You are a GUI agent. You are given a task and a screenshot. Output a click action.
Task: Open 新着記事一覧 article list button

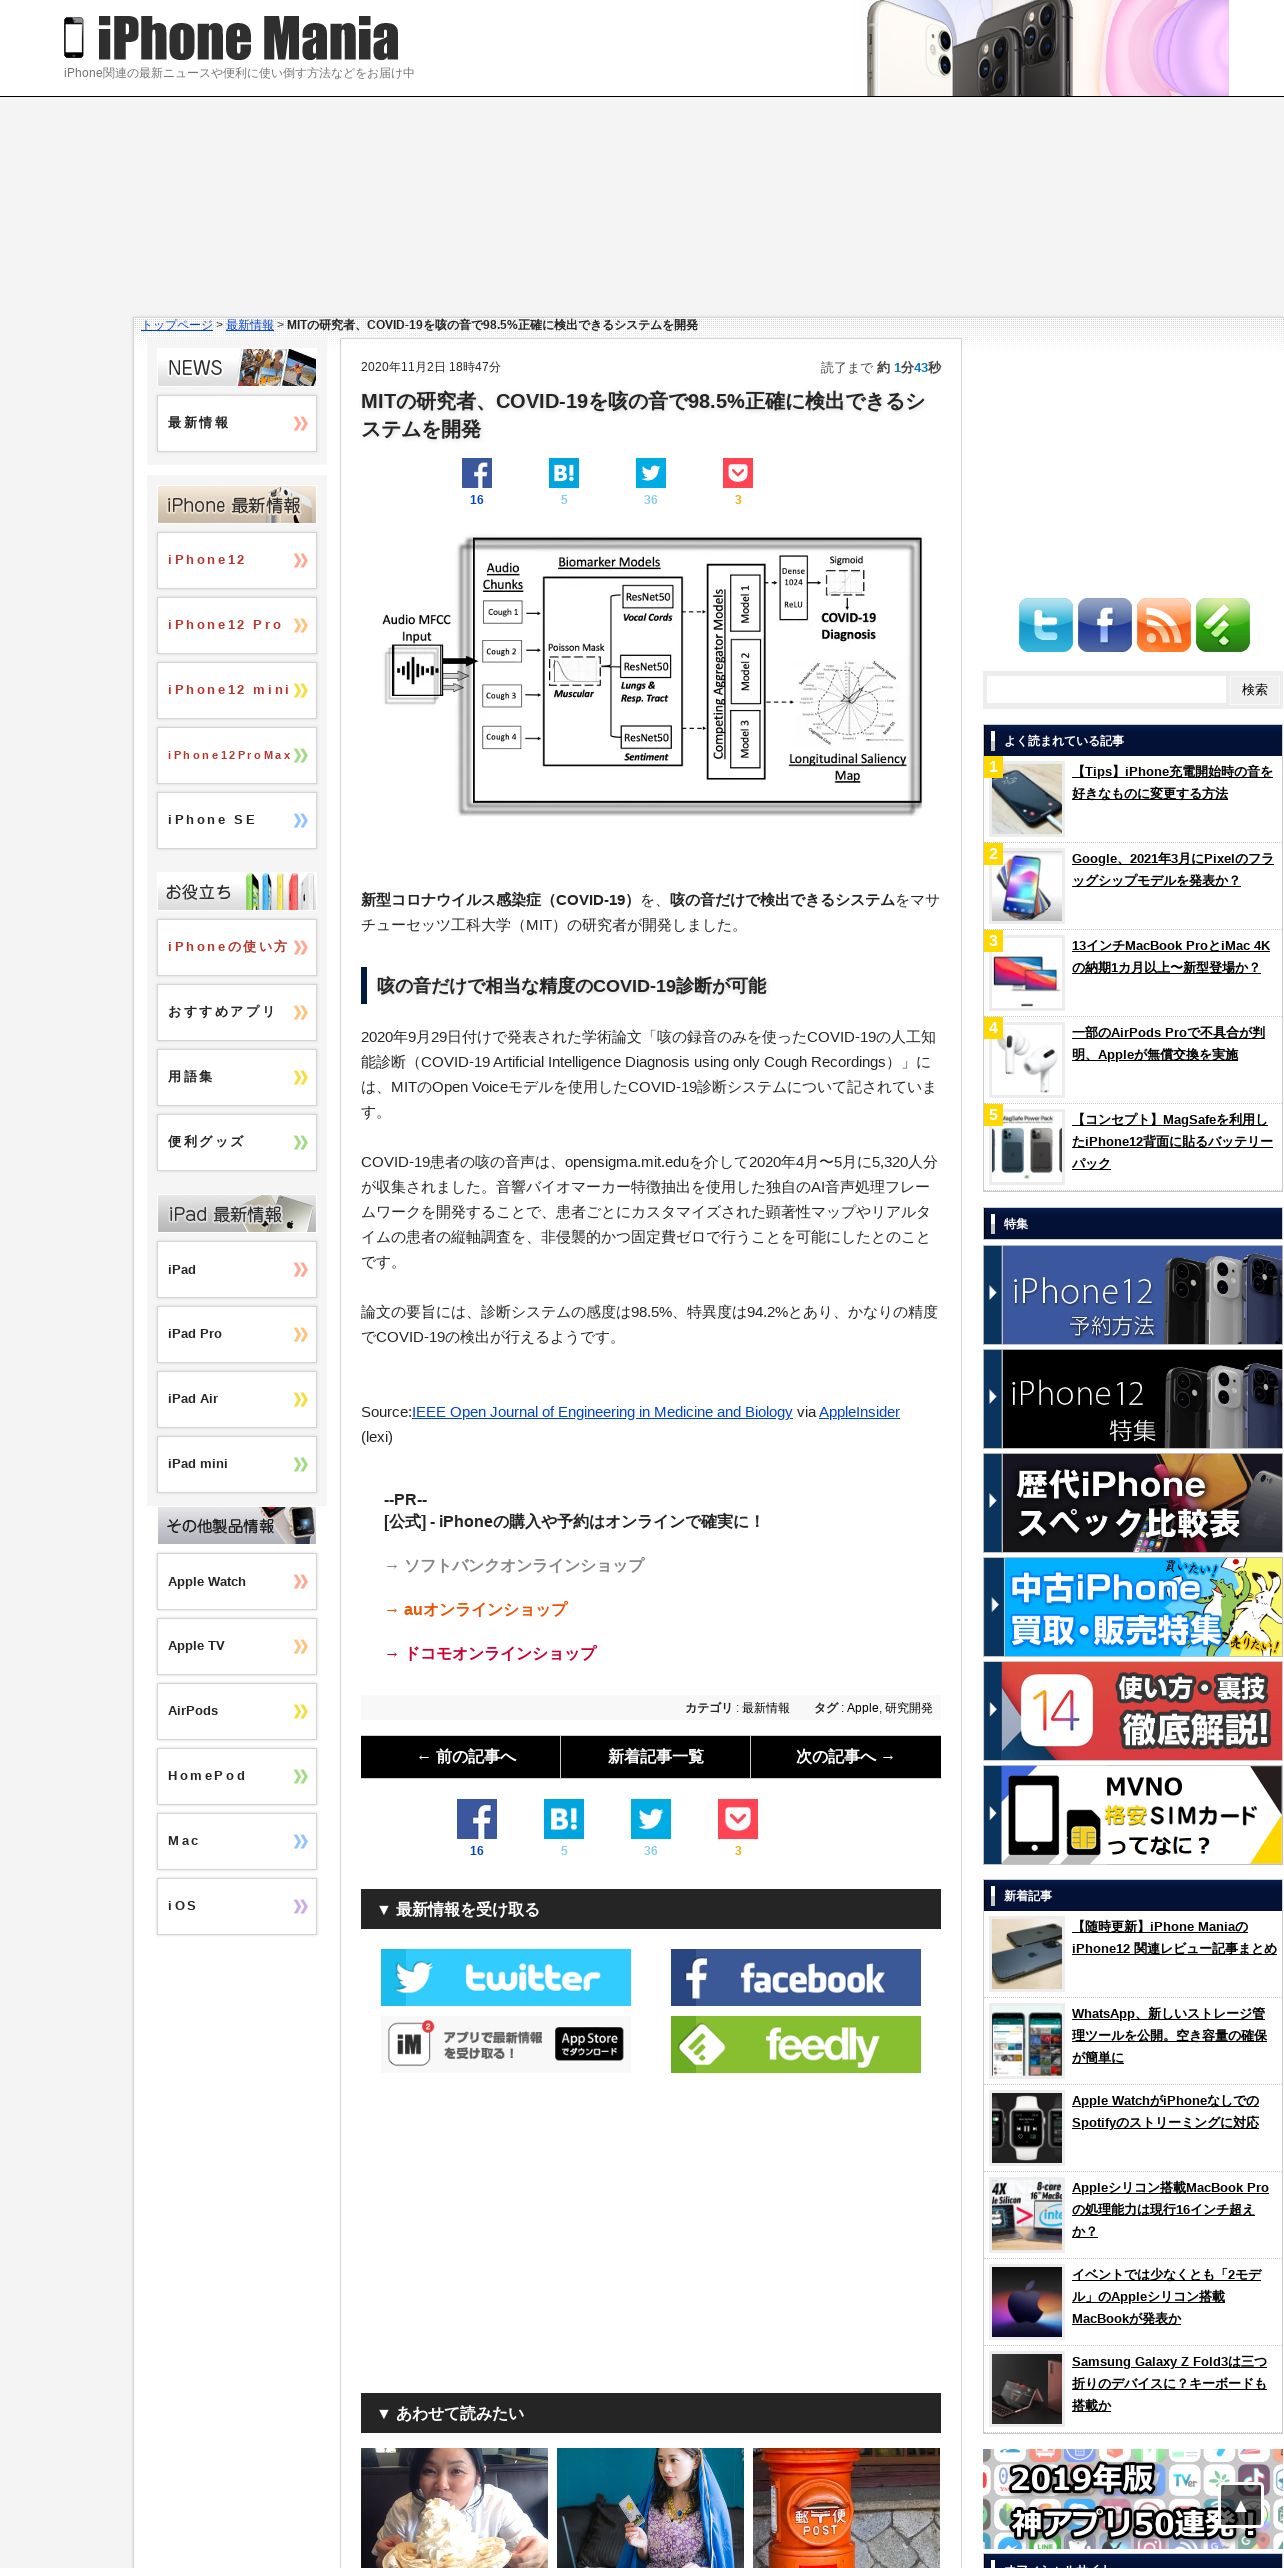pyautogui.click(x=656, y=1757)
